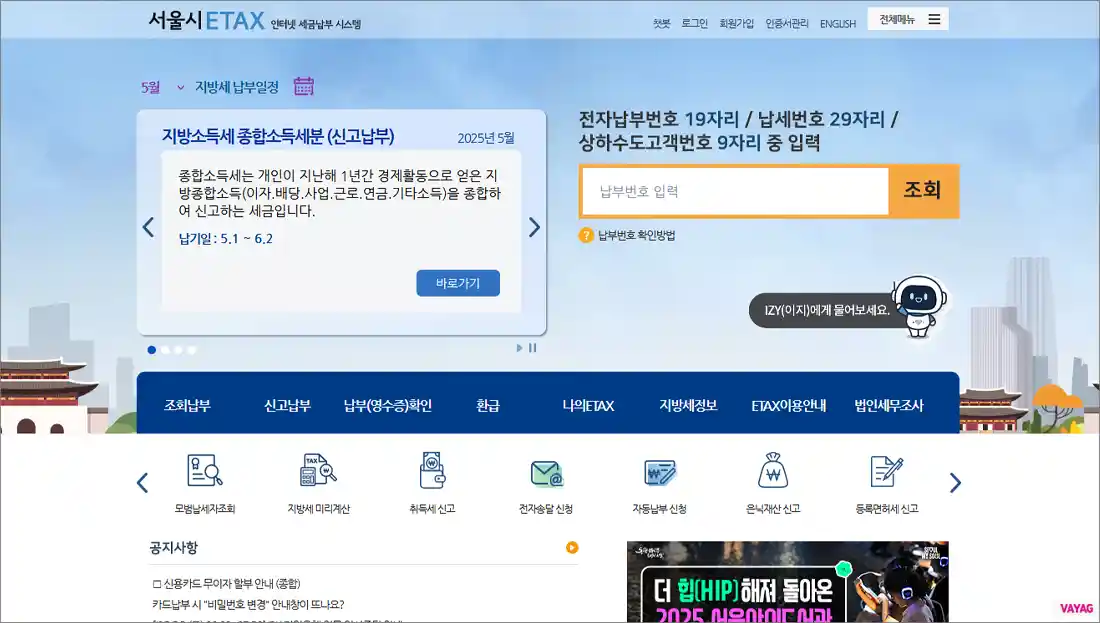1100x623 pixels.
Task: Show the previous tax schedule slide
Action: (148, 227)
